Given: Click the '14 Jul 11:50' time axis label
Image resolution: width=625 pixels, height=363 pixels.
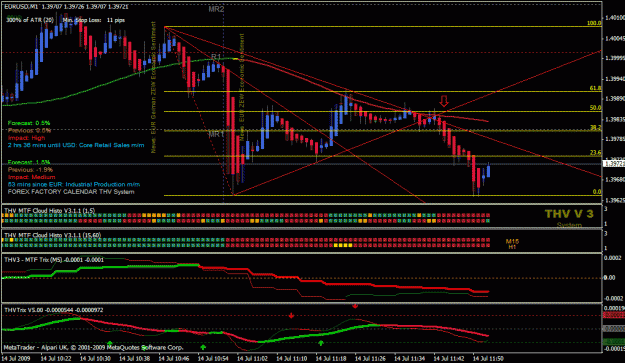Looking at the screenshot, I should tap(489, 358).
